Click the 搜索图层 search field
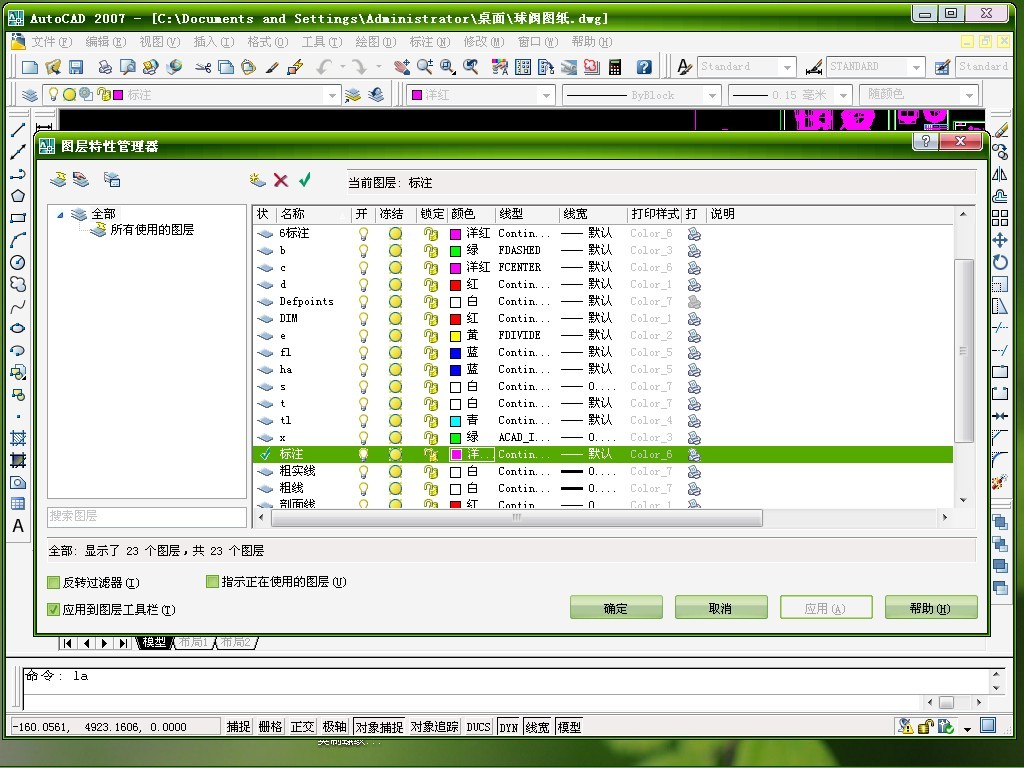This screenshot has height=768, width=1024. [147, 517]
